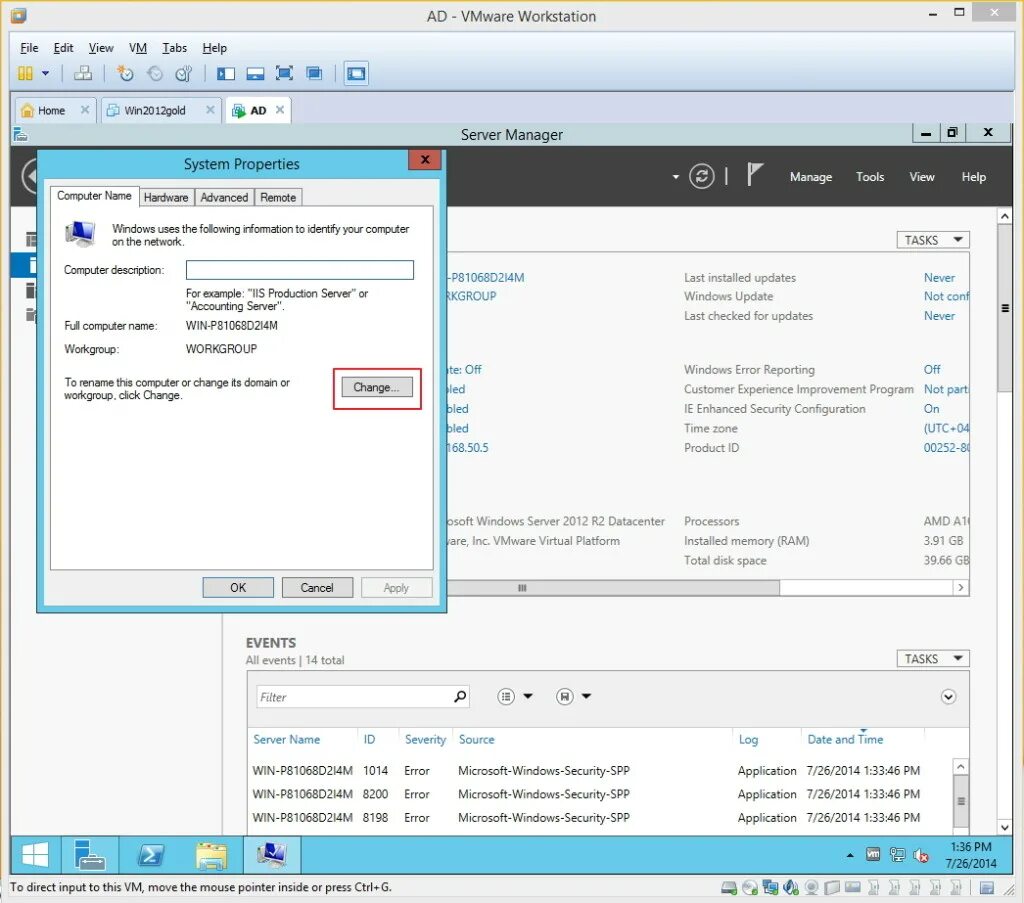Refresh Server Manager

[701, 176]
